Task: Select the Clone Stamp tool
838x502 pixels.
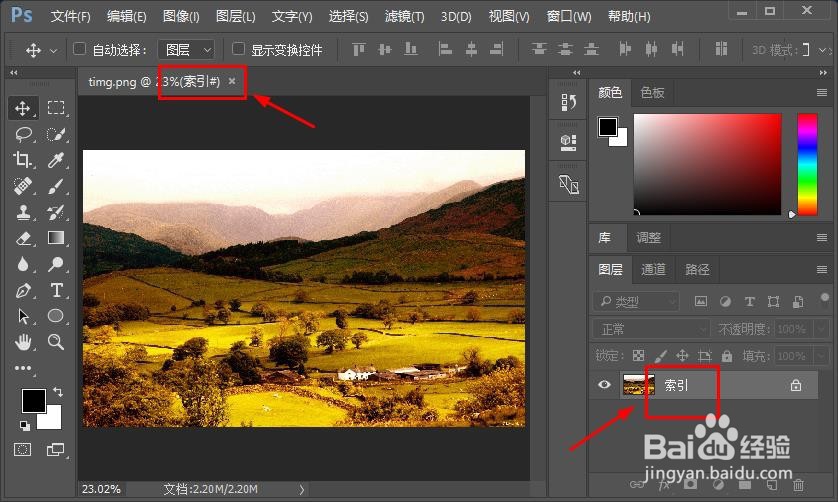Action: click(x=22, y=212)
